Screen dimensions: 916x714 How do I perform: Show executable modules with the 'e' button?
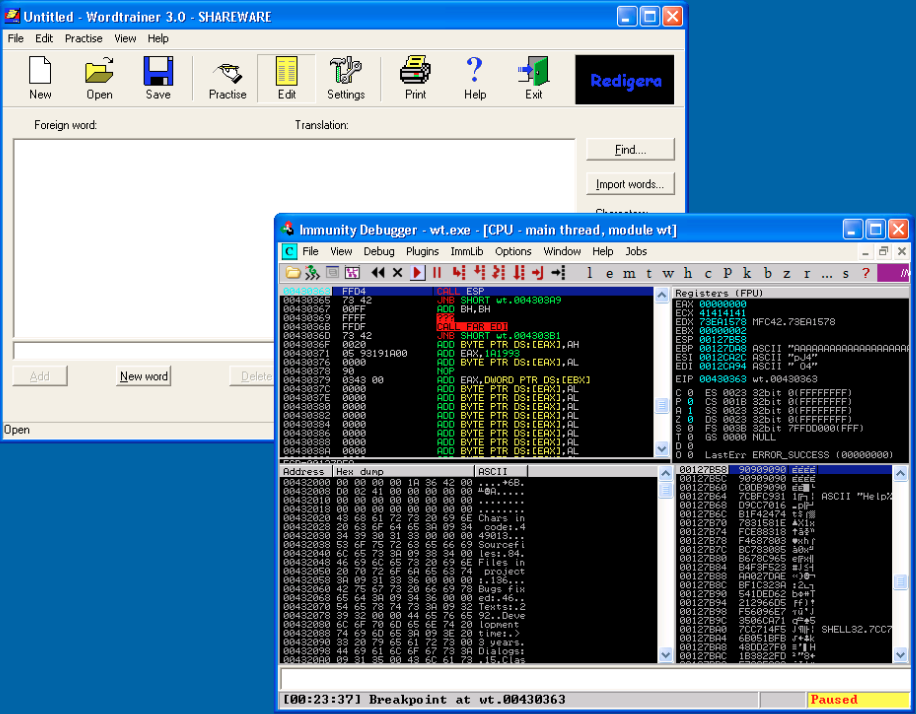[609, 273]
